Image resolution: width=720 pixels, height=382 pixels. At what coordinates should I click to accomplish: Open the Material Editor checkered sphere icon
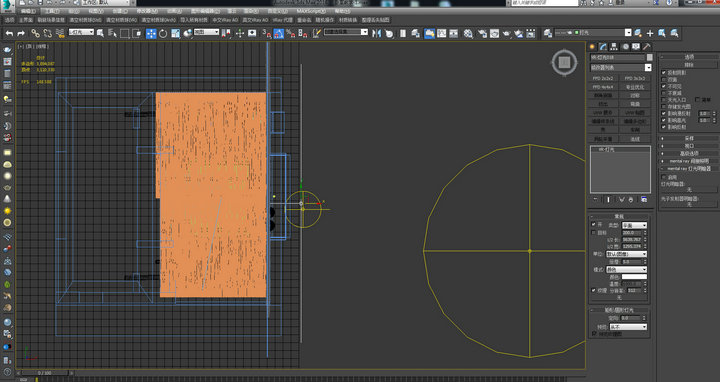click(468, 33)
